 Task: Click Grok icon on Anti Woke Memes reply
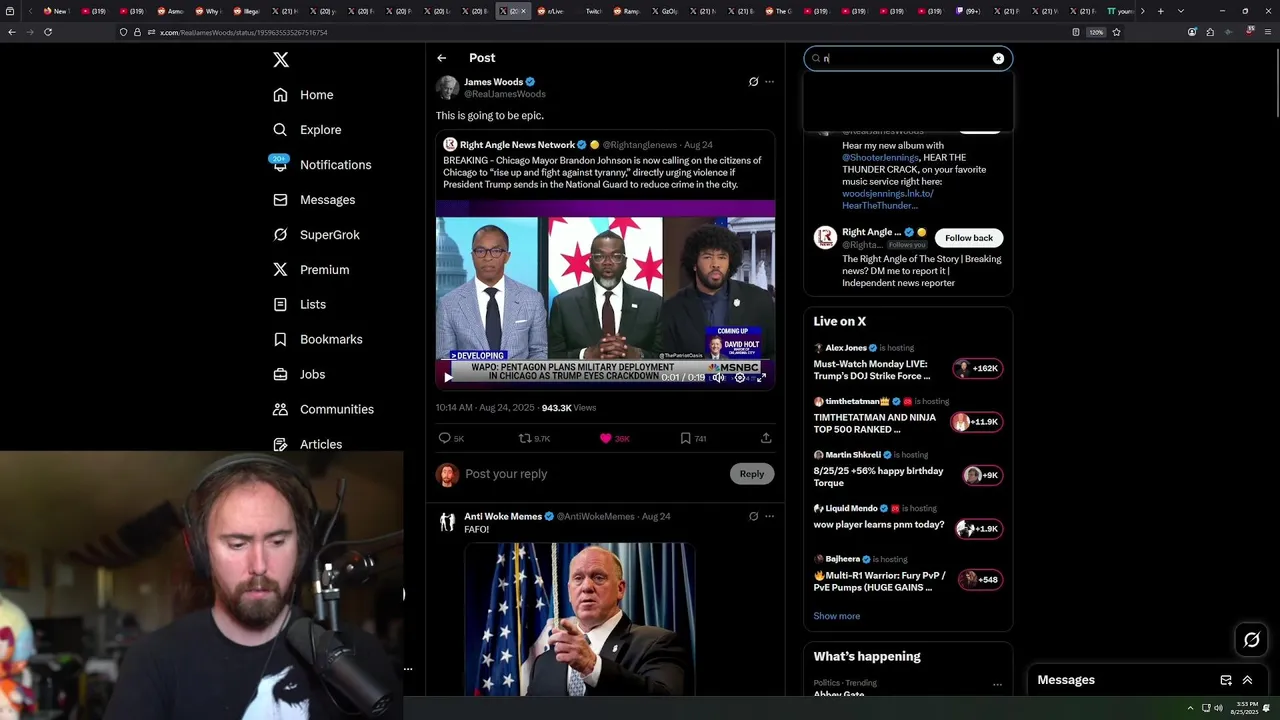click(x=753, y=516)
